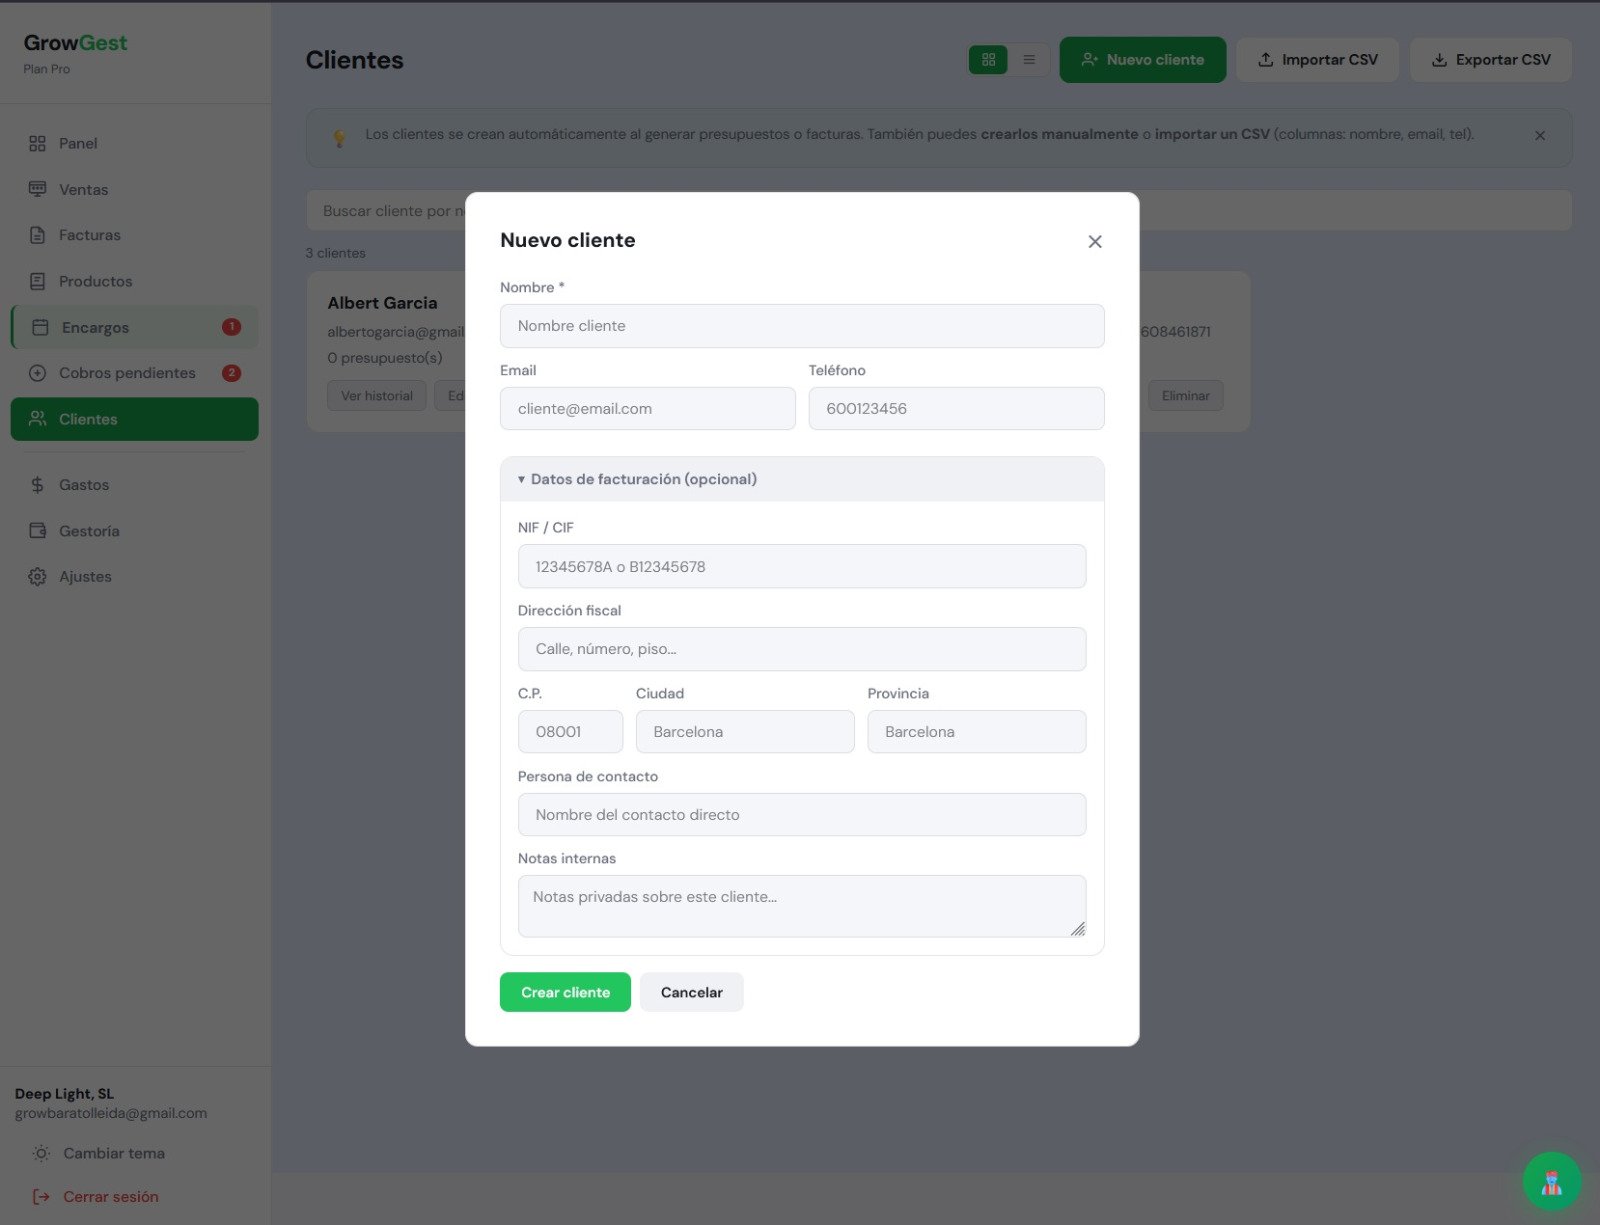This screenshot has height=1225, width=1600.
Task: Click the Gastos dollar icon
Action: coord(37,485)
